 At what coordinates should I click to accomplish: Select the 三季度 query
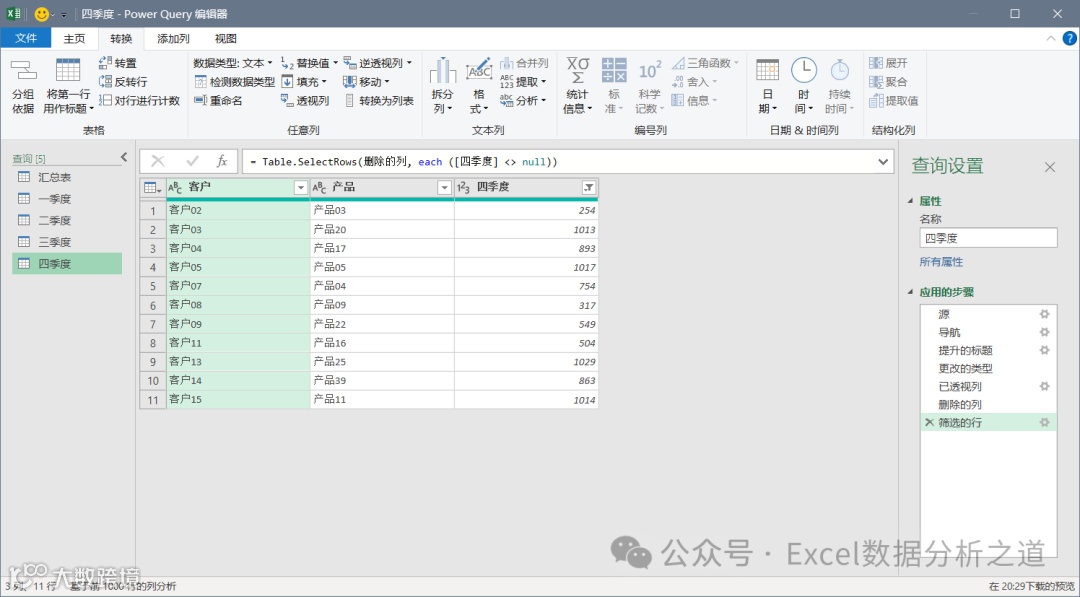[x=67, y=242]
